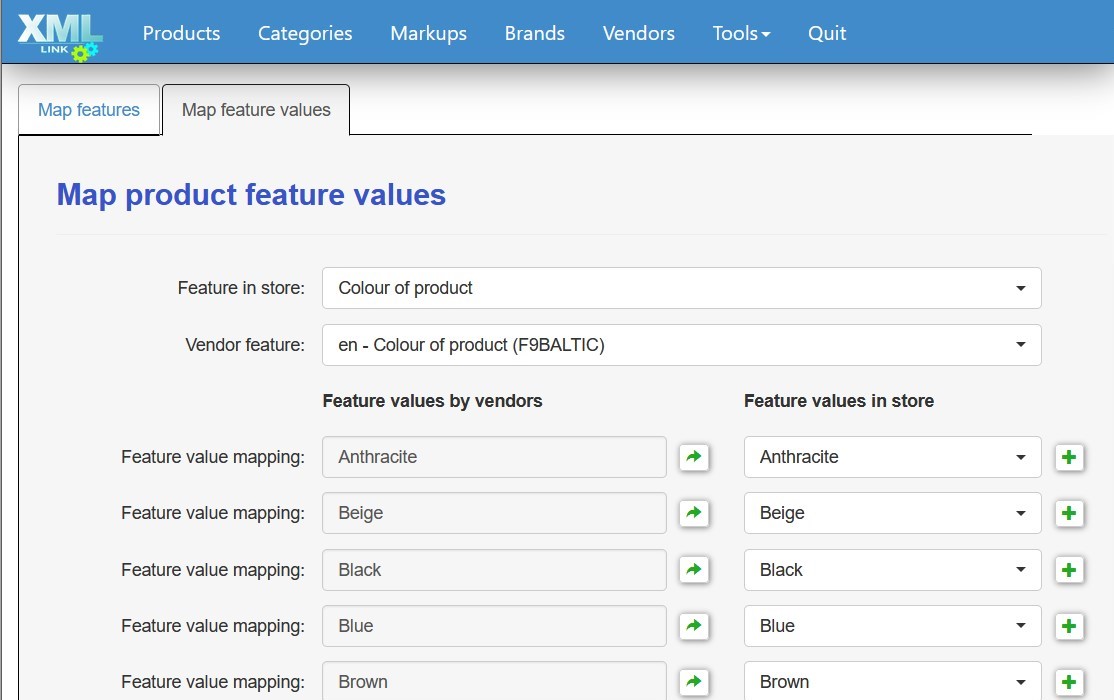Expand the Tools menu

pyautogui.click(x=741, y=33)
